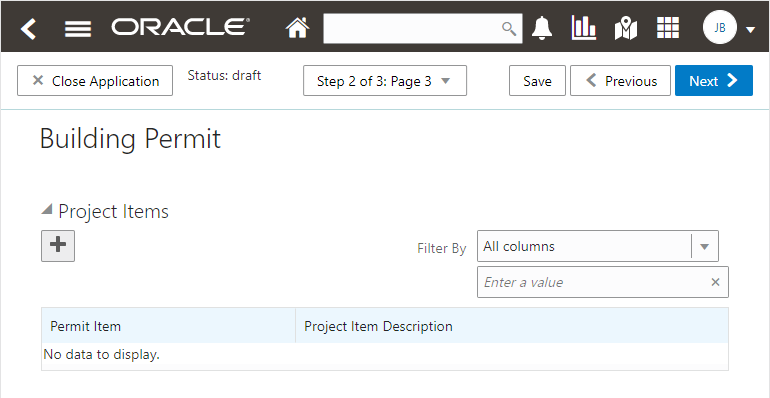Open the grid apps icon
770x398 pixels.
668,28
